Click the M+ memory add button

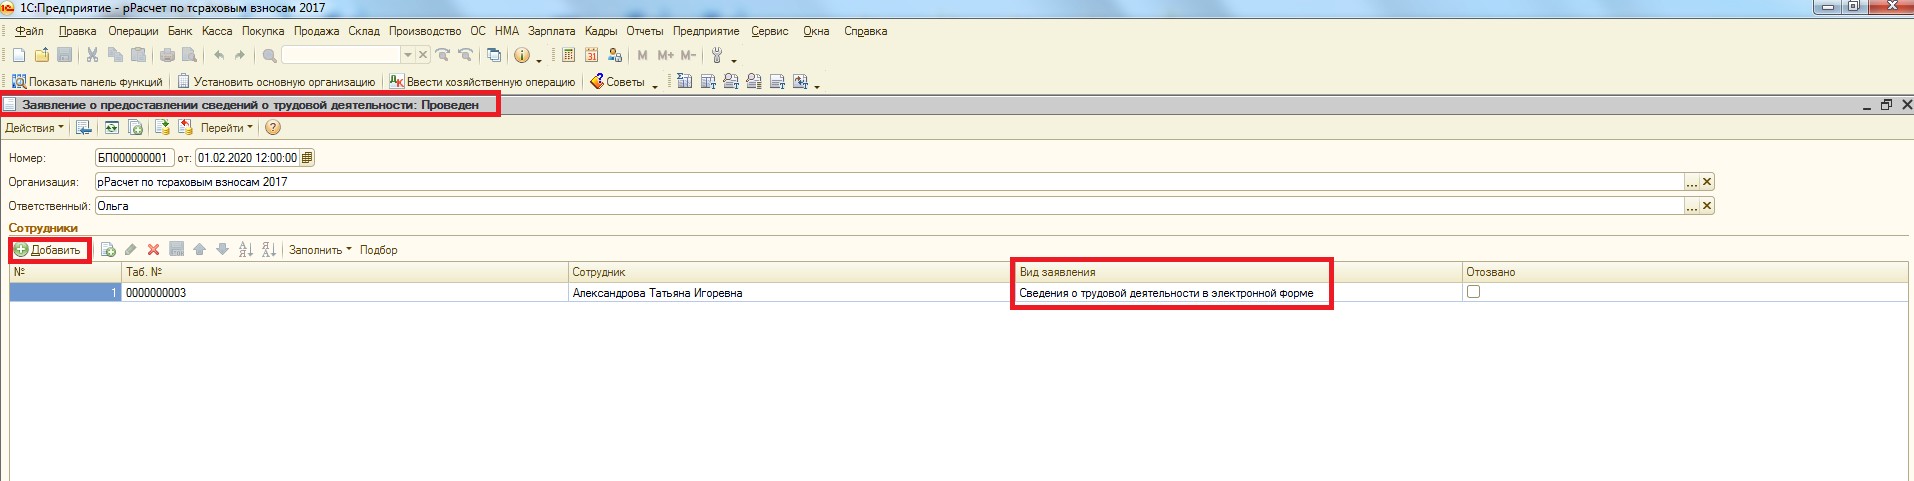pos(665,56)
